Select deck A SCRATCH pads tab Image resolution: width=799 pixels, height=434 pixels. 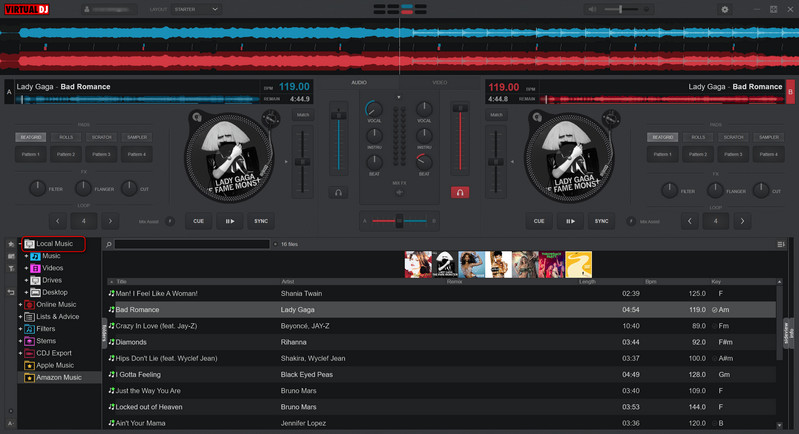(101, 137)
